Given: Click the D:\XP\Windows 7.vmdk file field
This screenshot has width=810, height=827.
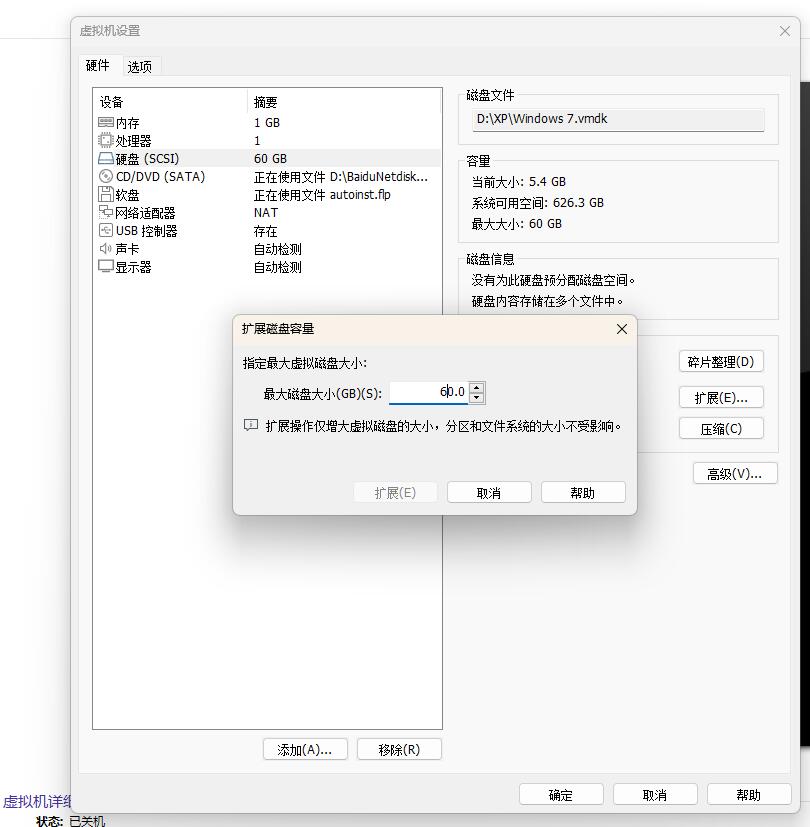Looking at the screenshot, I should pyautogui.click(x=618, y=119).
